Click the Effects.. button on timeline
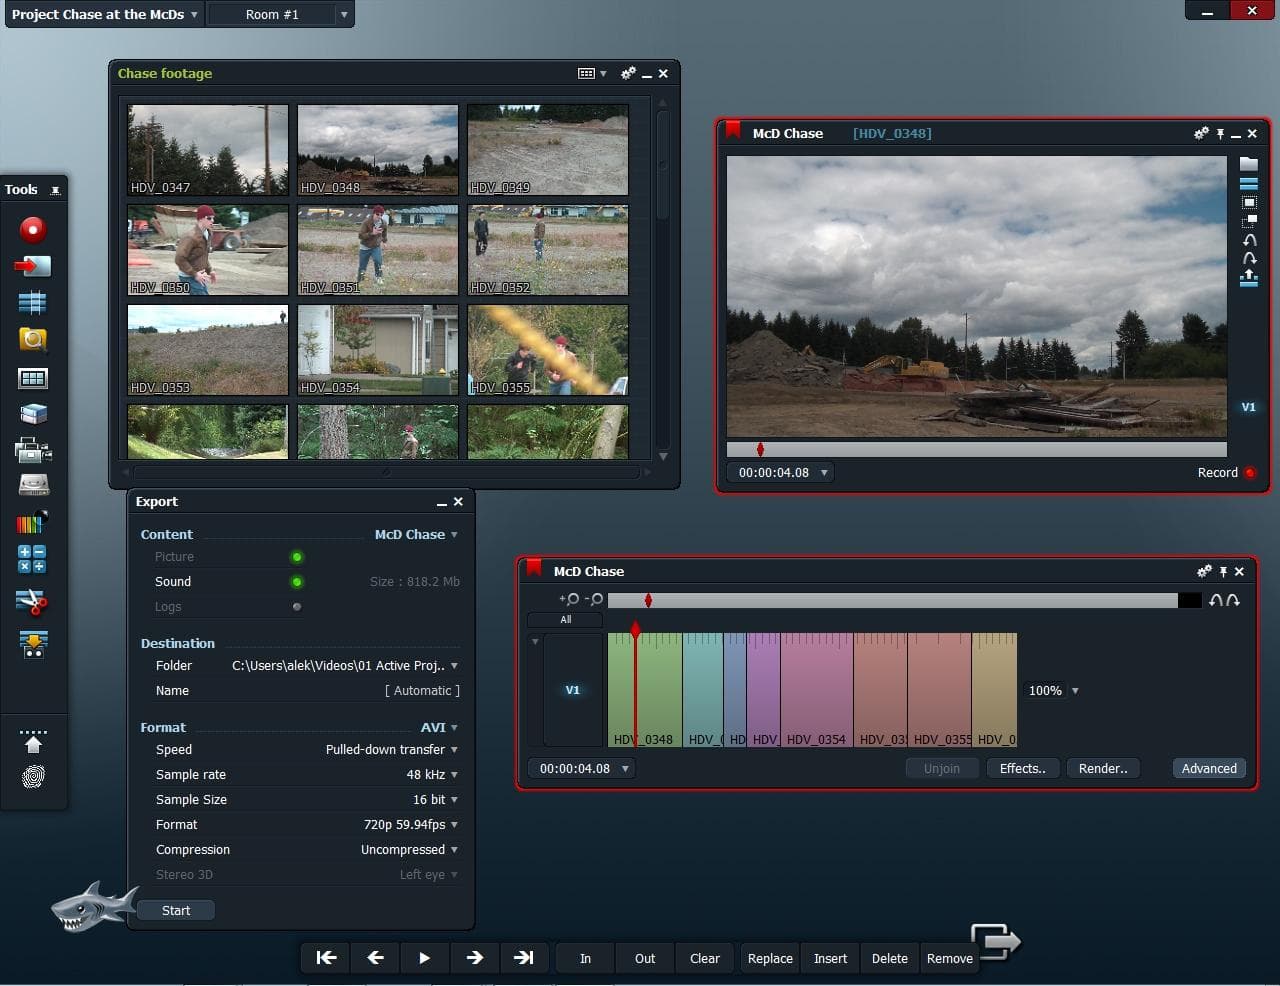The image size is (1280, 986). pos(1022,769)
